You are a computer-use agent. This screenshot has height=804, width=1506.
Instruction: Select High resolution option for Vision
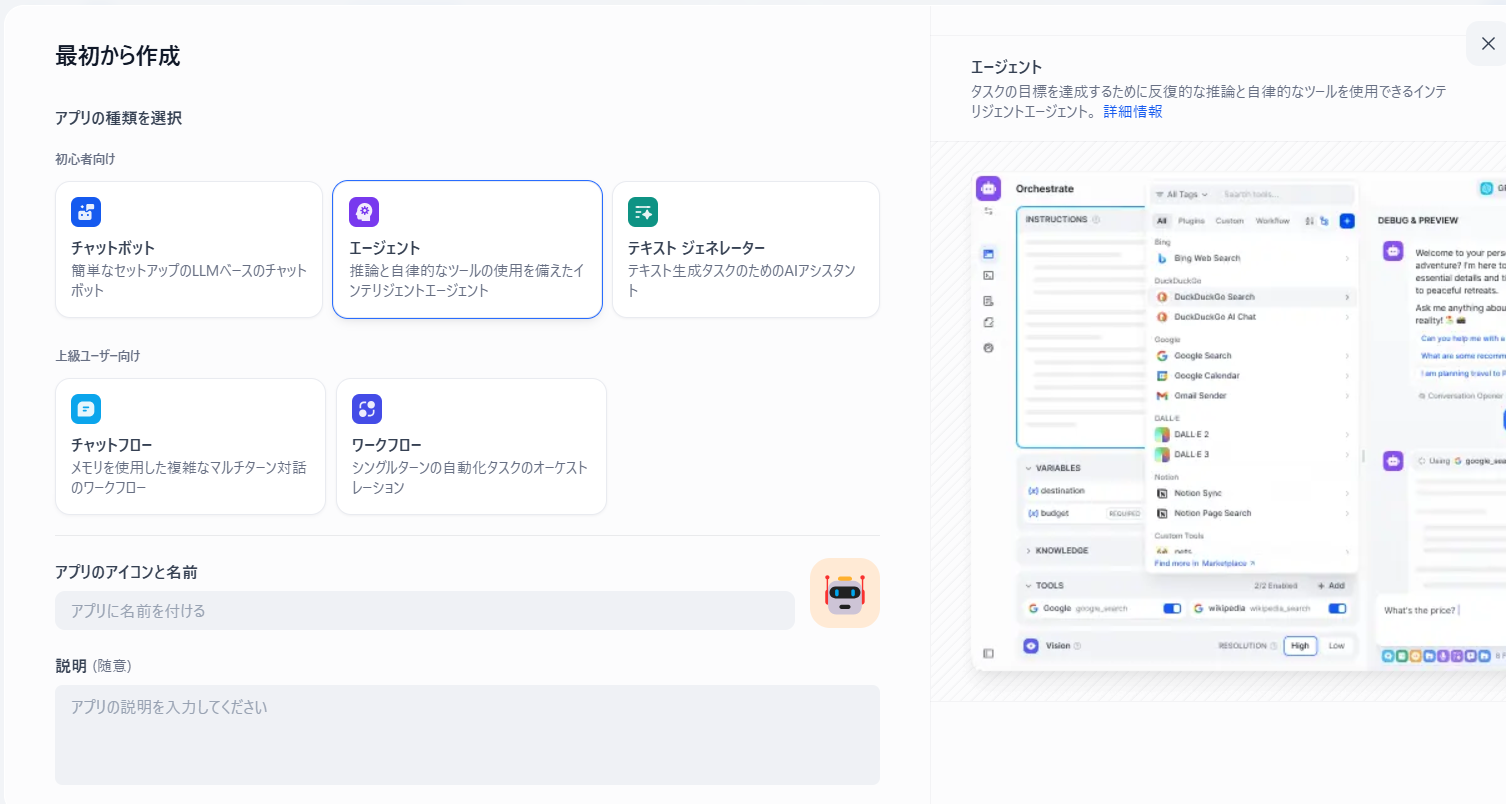(x=1300, y=646)
